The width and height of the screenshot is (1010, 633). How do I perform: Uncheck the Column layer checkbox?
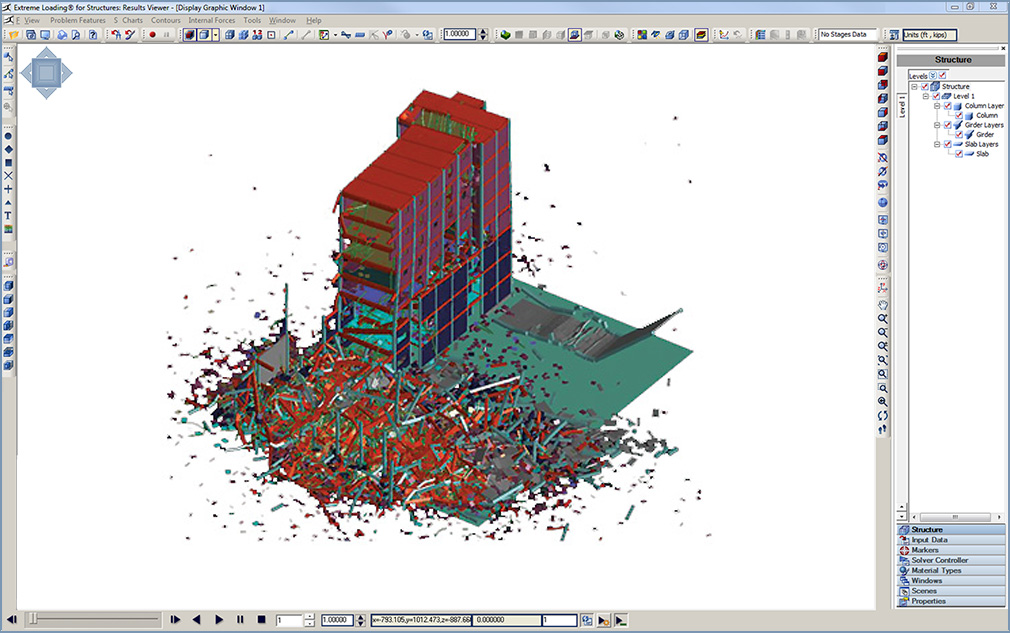(x=947, y=106)
